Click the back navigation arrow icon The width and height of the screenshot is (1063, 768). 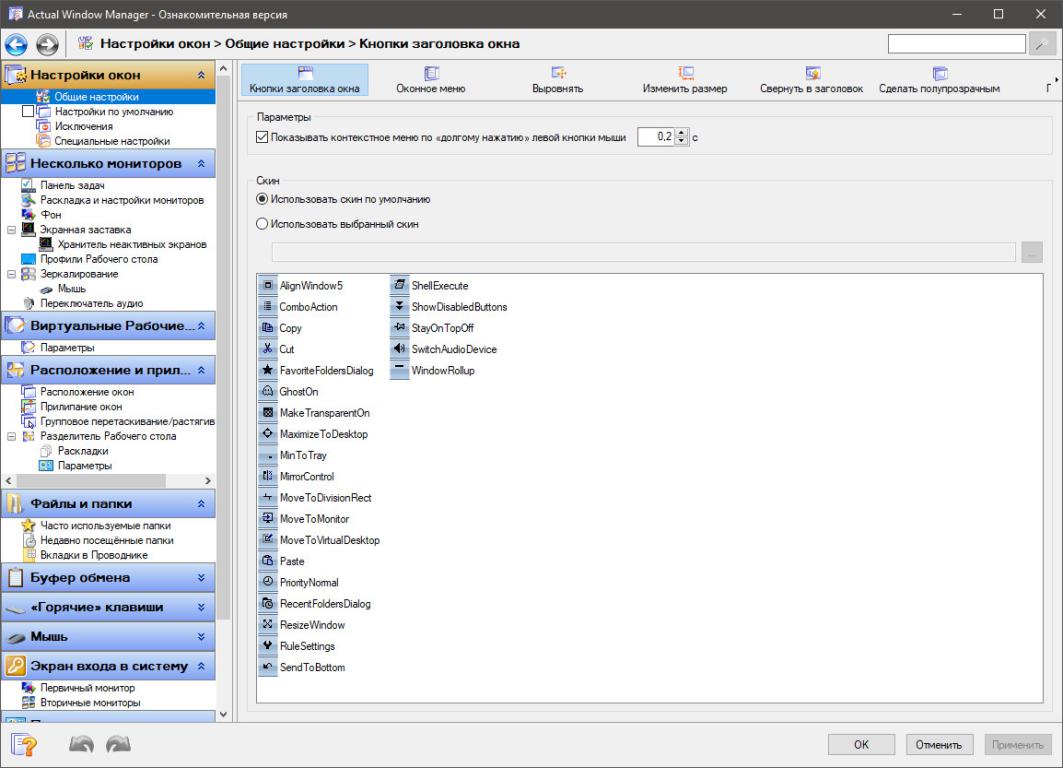(17, 44)
